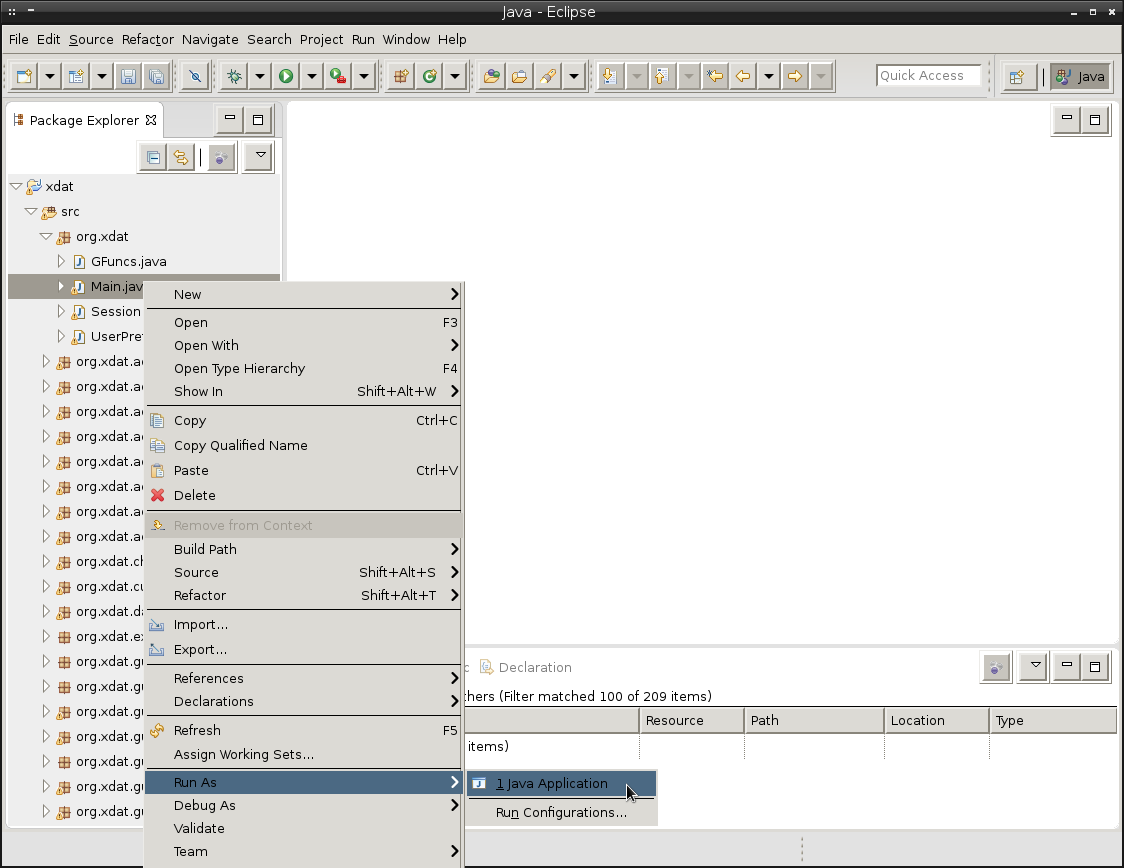
Task: Click the toggle skip breakpoints toolbar icon
Action: [195, 76]
